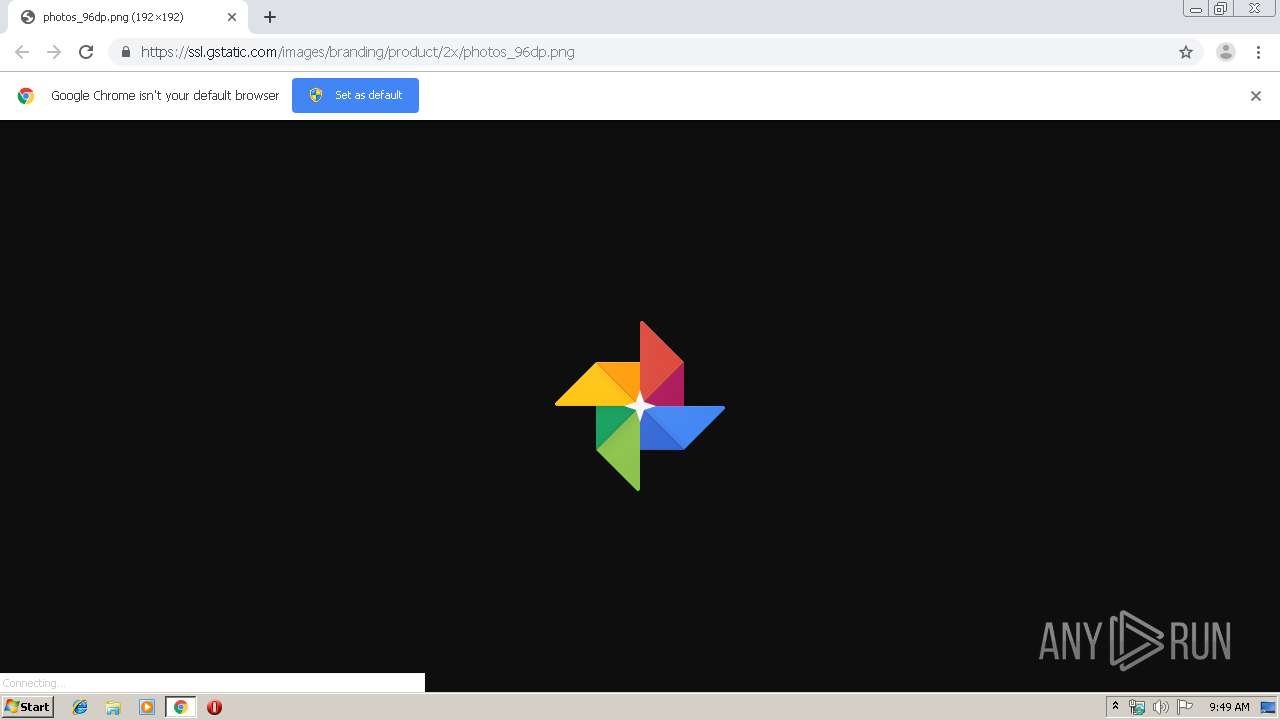Close the Chrome window
This screenshot has width=1280, height=720.
(1254, 8)
